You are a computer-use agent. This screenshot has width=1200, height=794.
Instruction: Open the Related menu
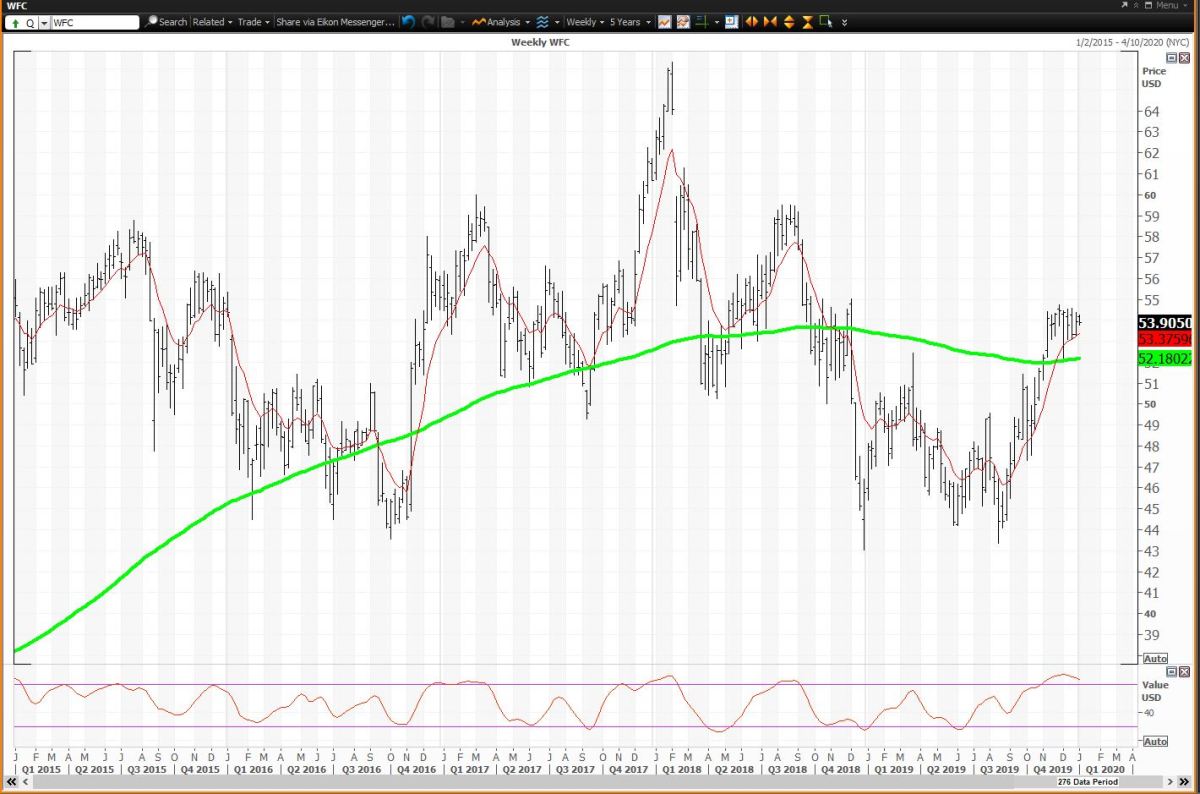pyautogui.click(x=212, y=22)
